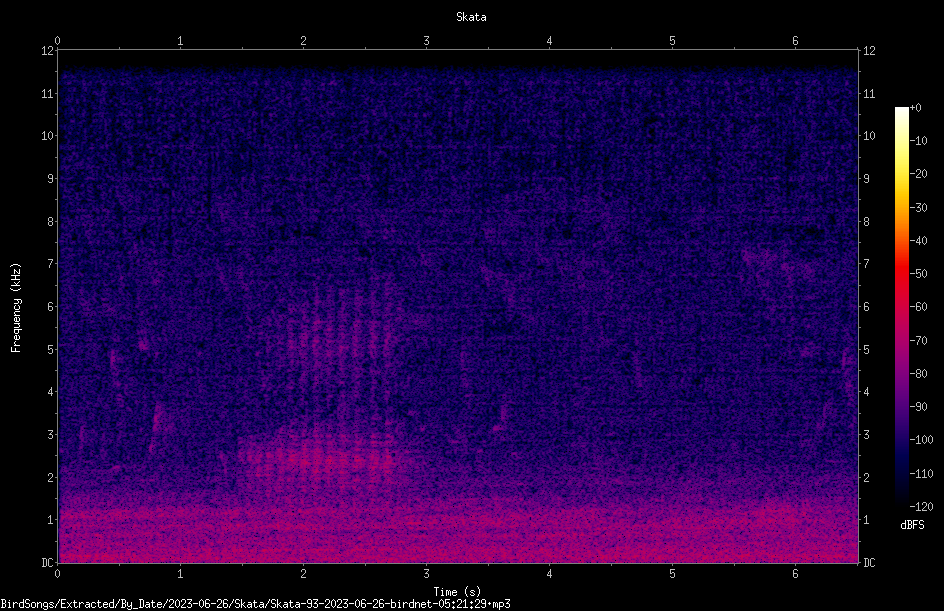The height and width of the screenshot is (611, 944).
Task: Click the "DC" label on the right frequency axis
Action: point(869,563)
